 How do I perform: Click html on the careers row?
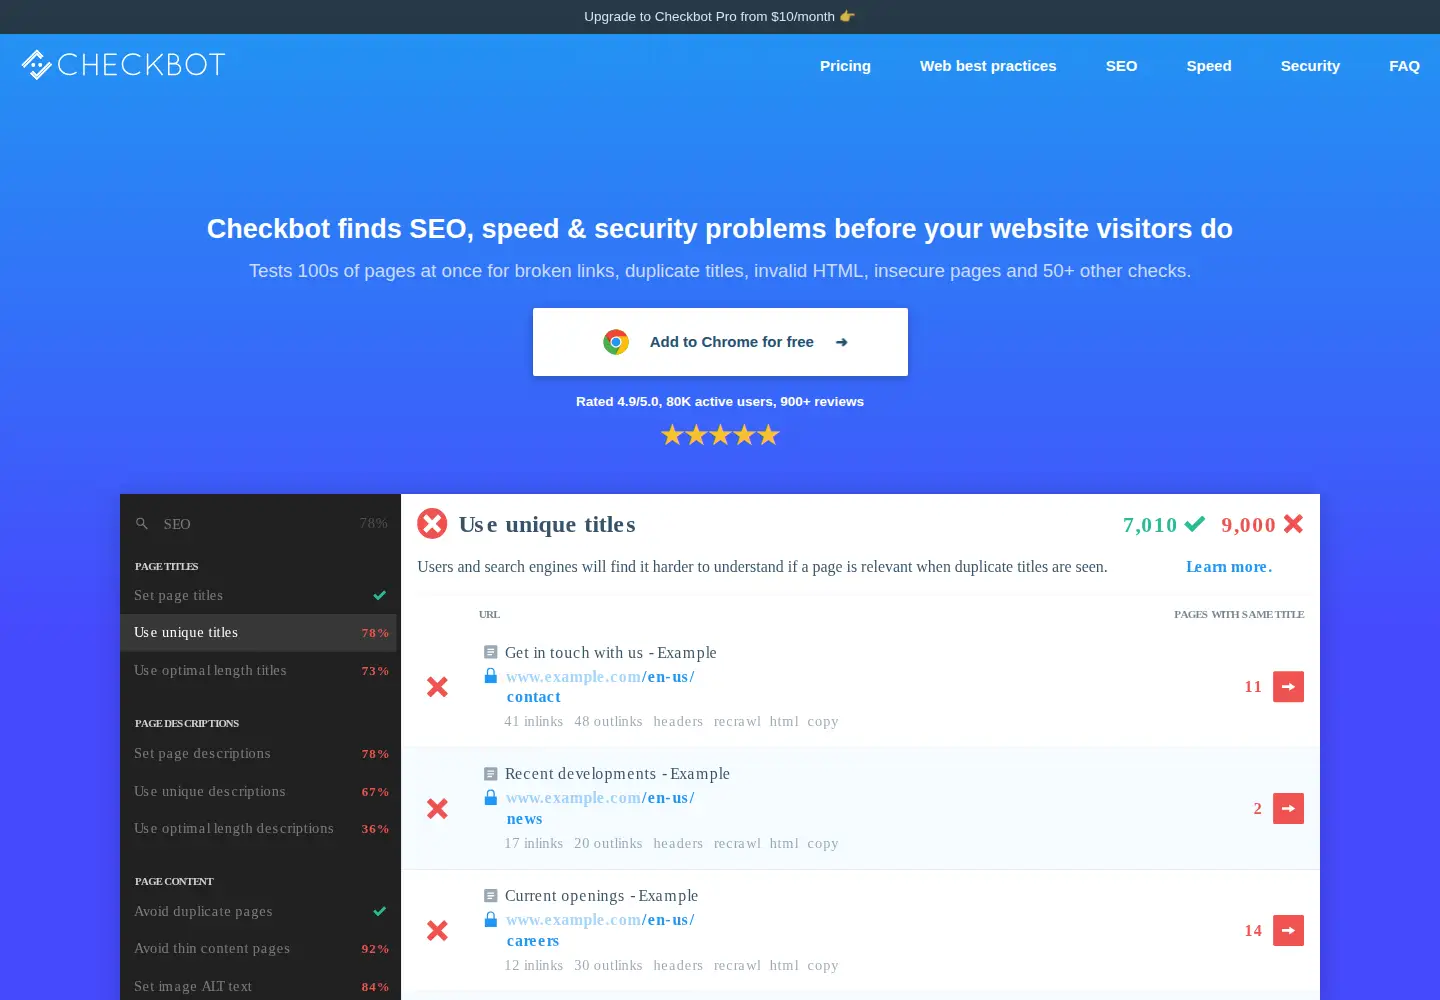[784, 966]
